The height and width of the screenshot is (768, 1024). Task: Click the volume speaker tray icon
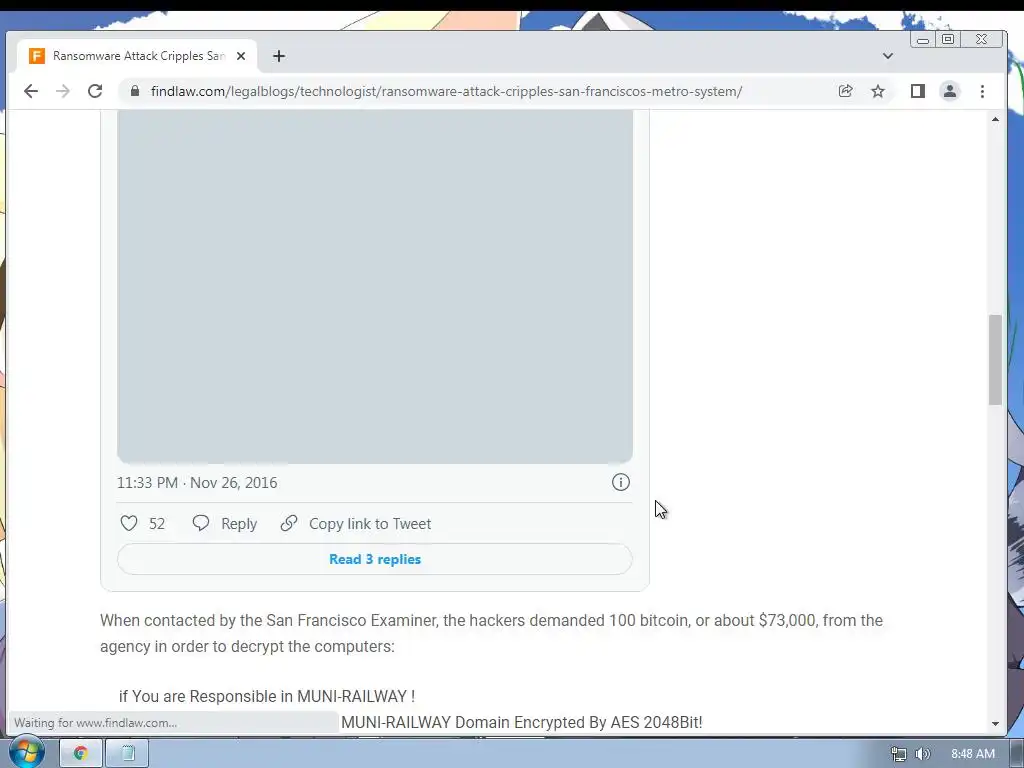pos(922,754)
